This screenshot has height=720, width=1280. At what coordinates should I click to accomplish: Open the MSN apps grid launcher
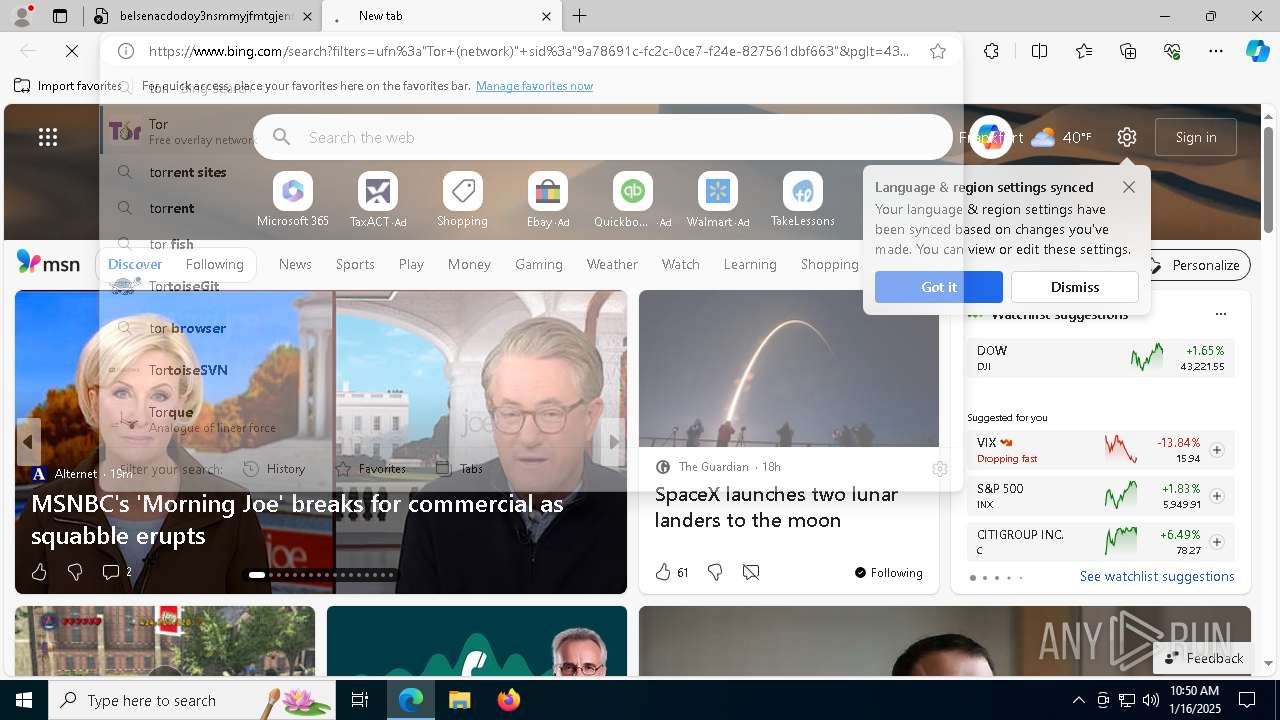click(x=48, y=137)
